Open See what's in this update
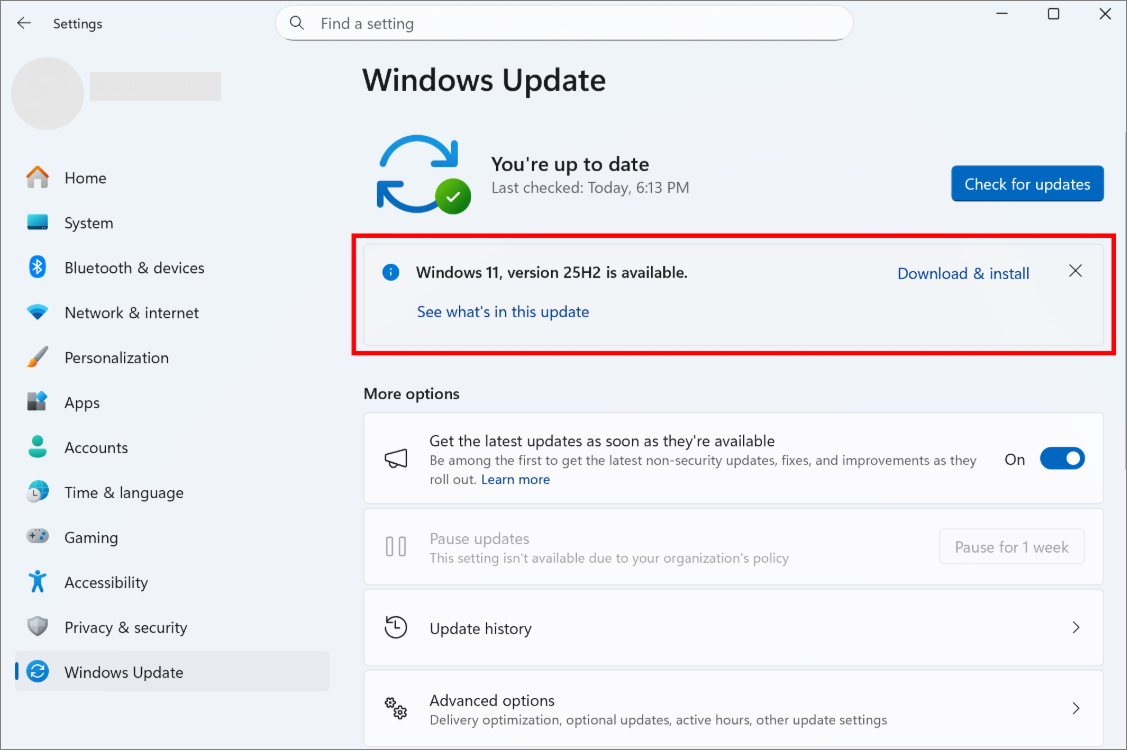1127x750 pixels. coord(503,311)
